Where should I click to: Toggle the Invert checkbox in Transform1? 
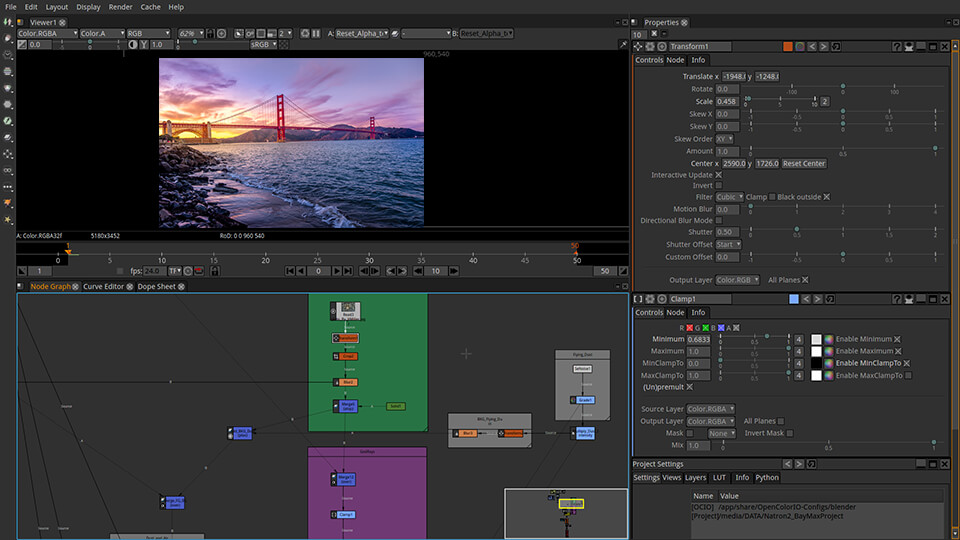718,185
